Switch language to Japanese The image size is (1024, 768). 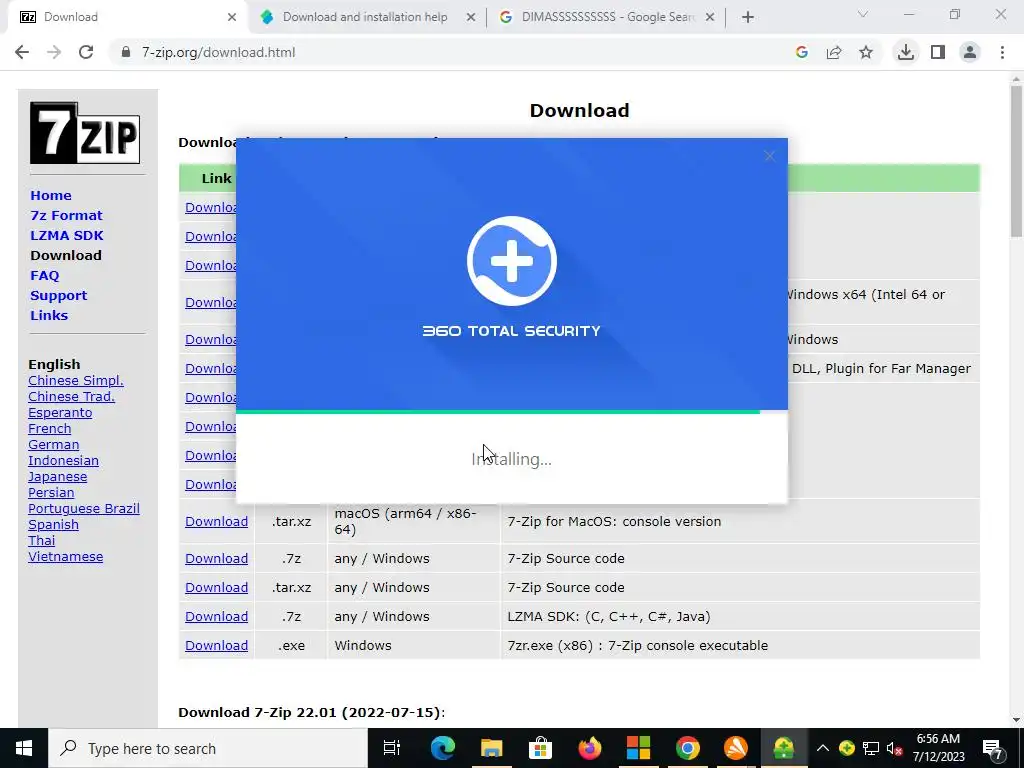[x=57, y=477]
